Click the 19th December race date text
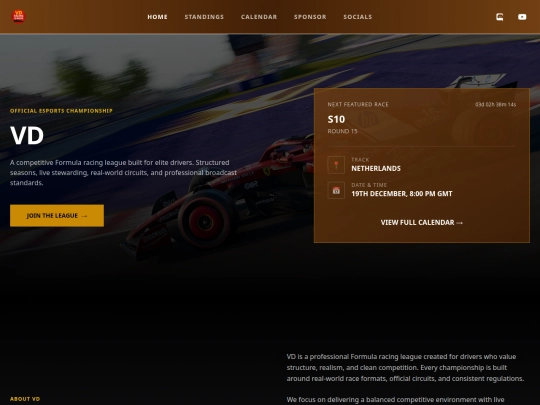This screenshot has width=540, height=405. click(x=402, y=194)
